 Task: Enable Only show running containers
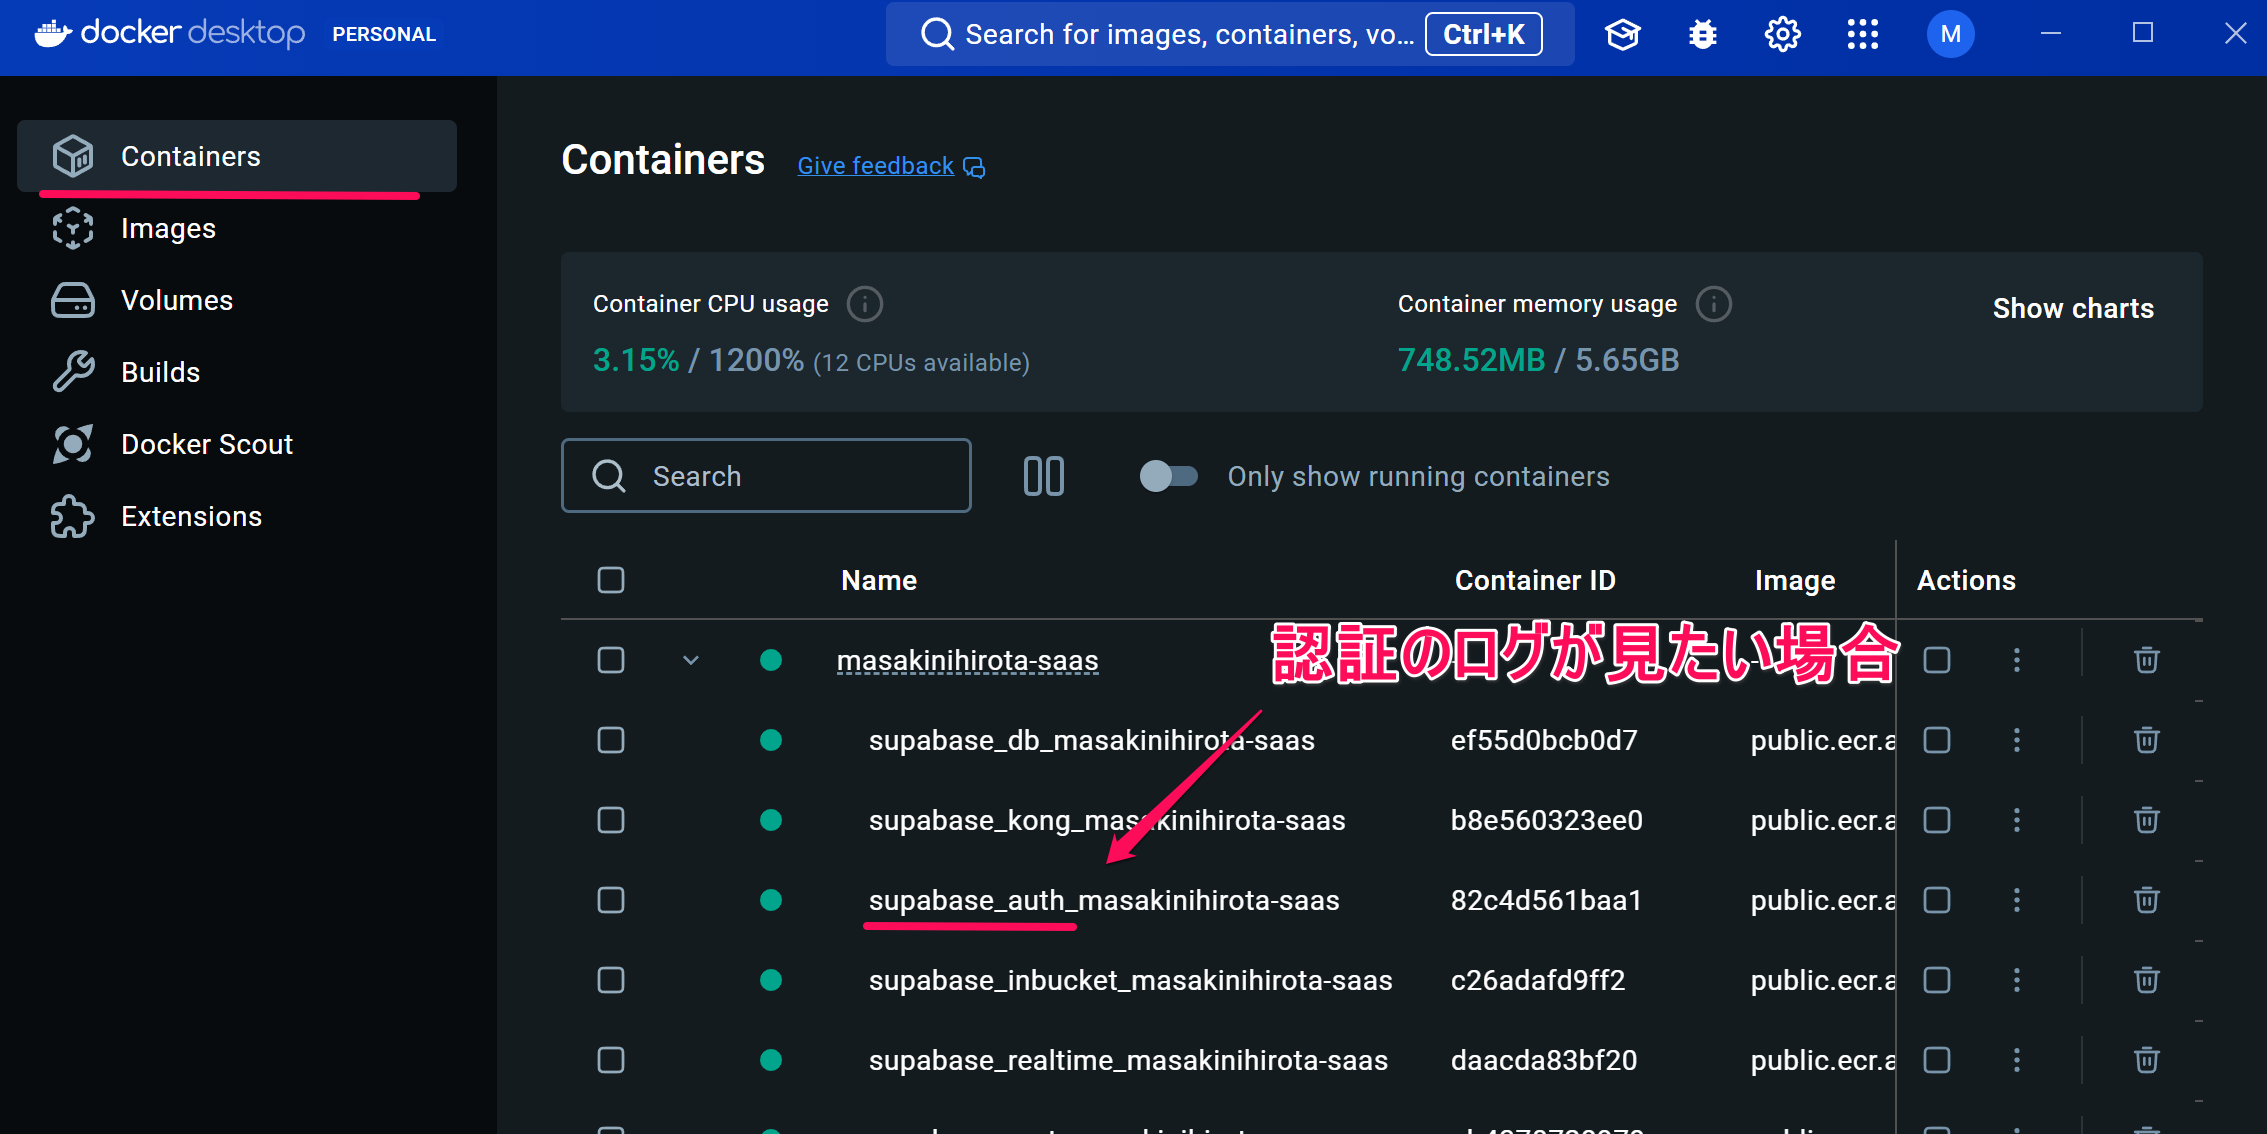click(x=1168, y=476)
